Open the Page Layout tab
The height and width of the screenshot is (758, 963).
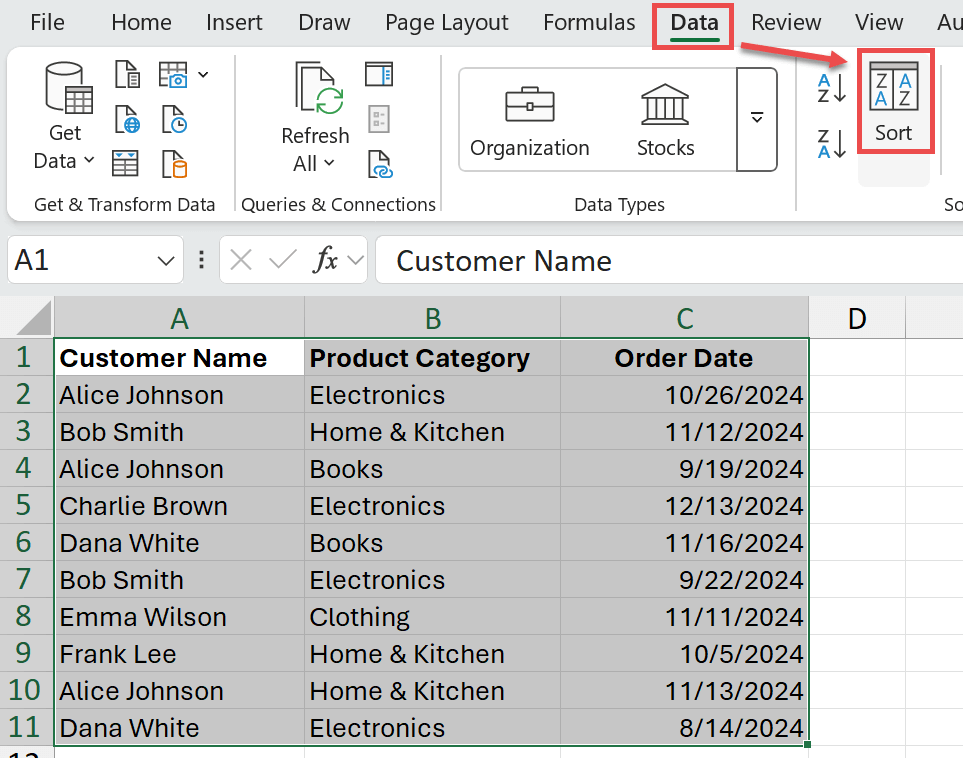[446, 23]
